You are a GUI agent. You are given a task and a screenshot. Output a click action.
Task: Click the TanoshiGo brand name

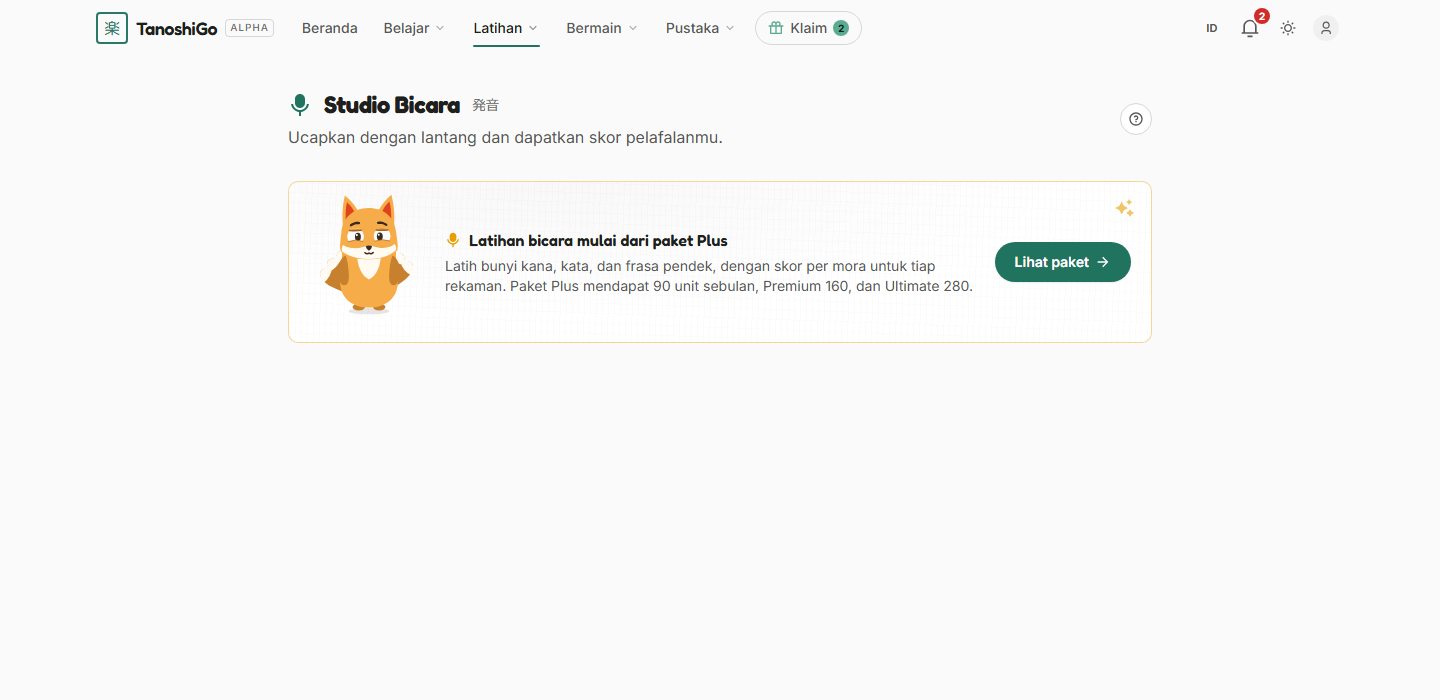pyautogui.click(x=177, y=28)
